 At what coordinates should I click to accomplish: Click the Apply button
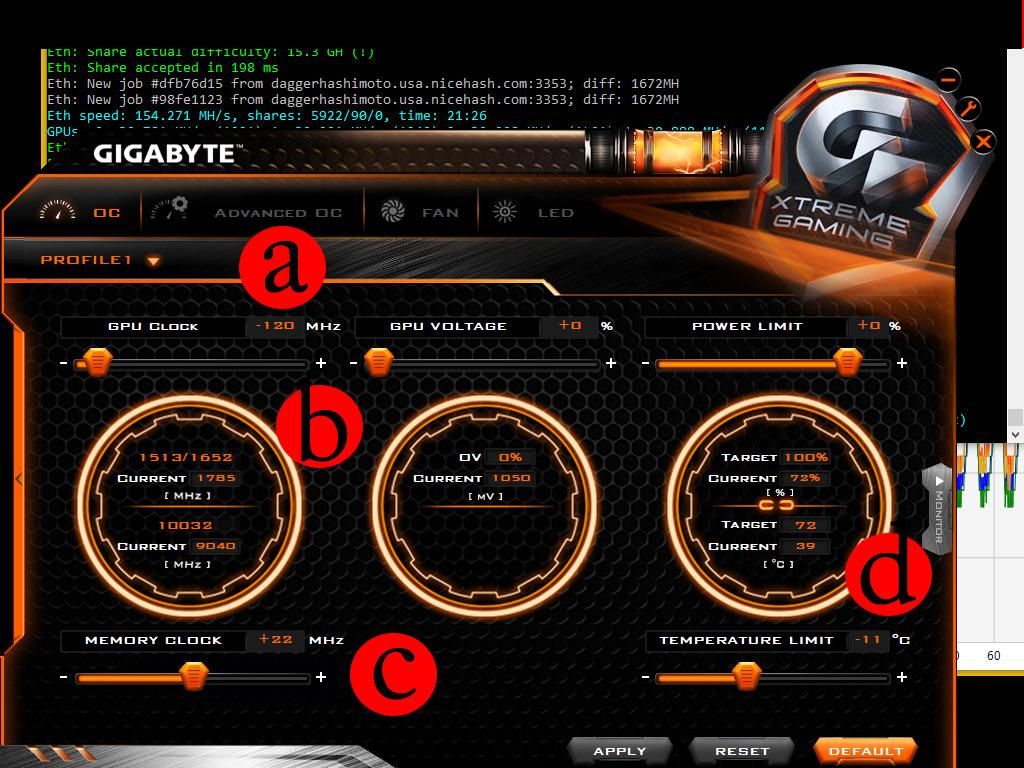pos(620,751)
